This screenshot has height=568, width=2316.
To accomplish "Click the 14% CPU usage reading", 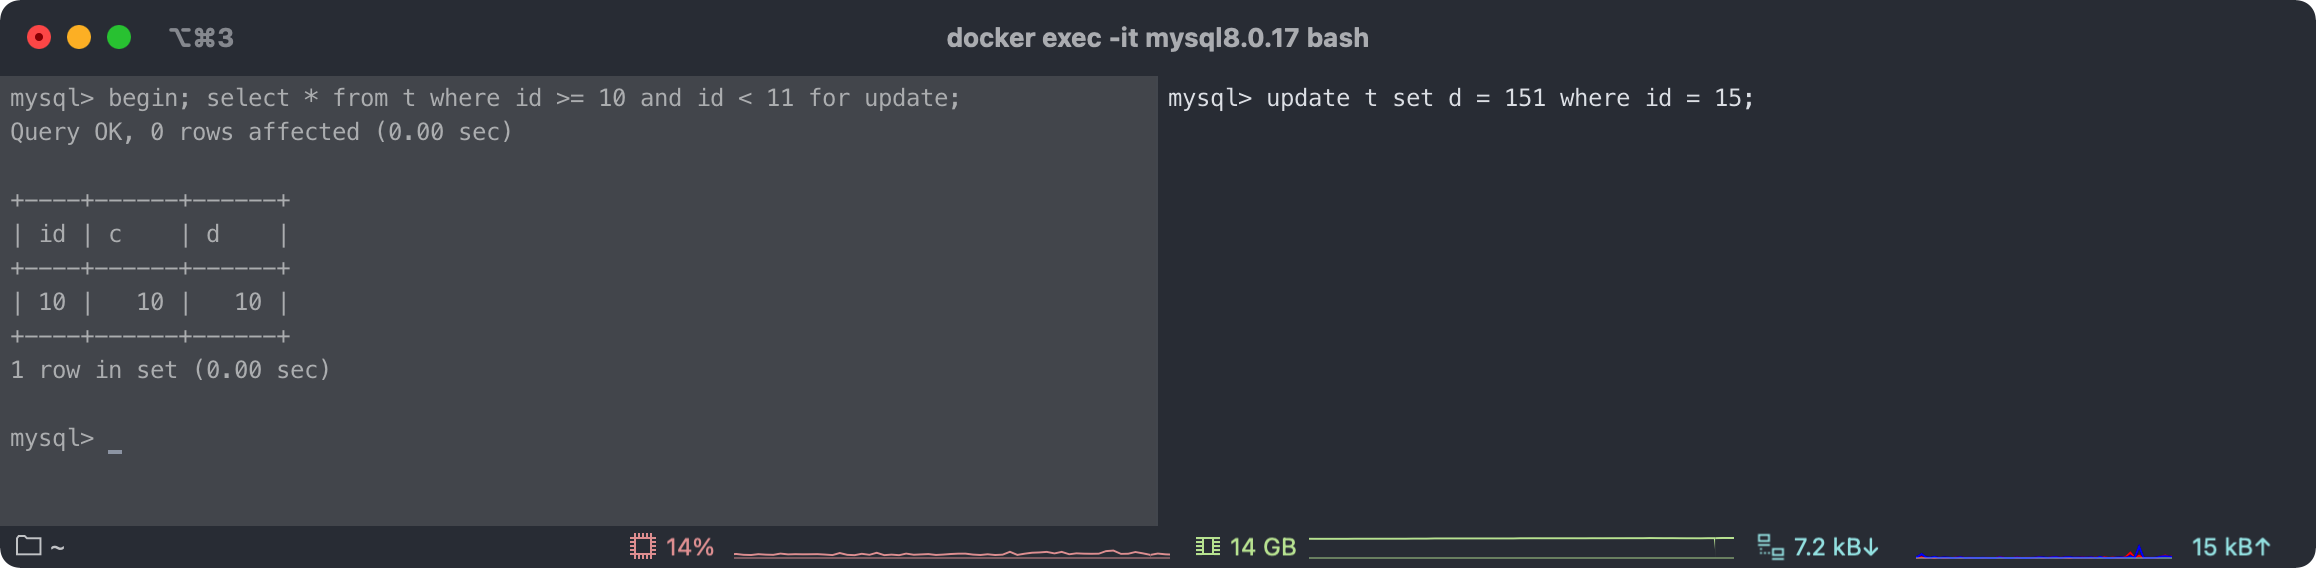I will [690, 547].
